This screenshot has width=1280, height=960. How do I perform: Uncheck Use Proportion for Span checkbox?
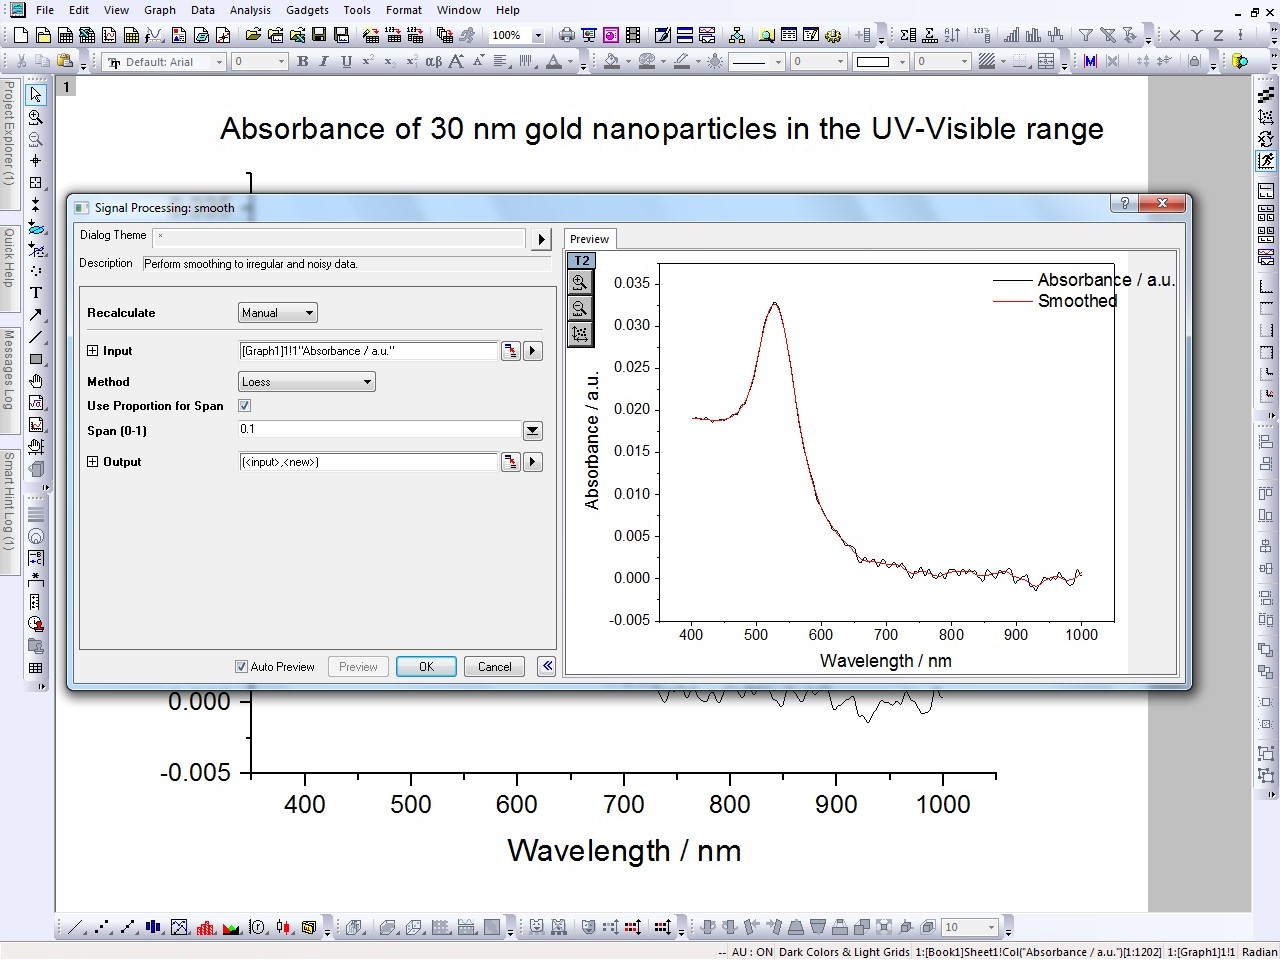click(x=245, y=406)
